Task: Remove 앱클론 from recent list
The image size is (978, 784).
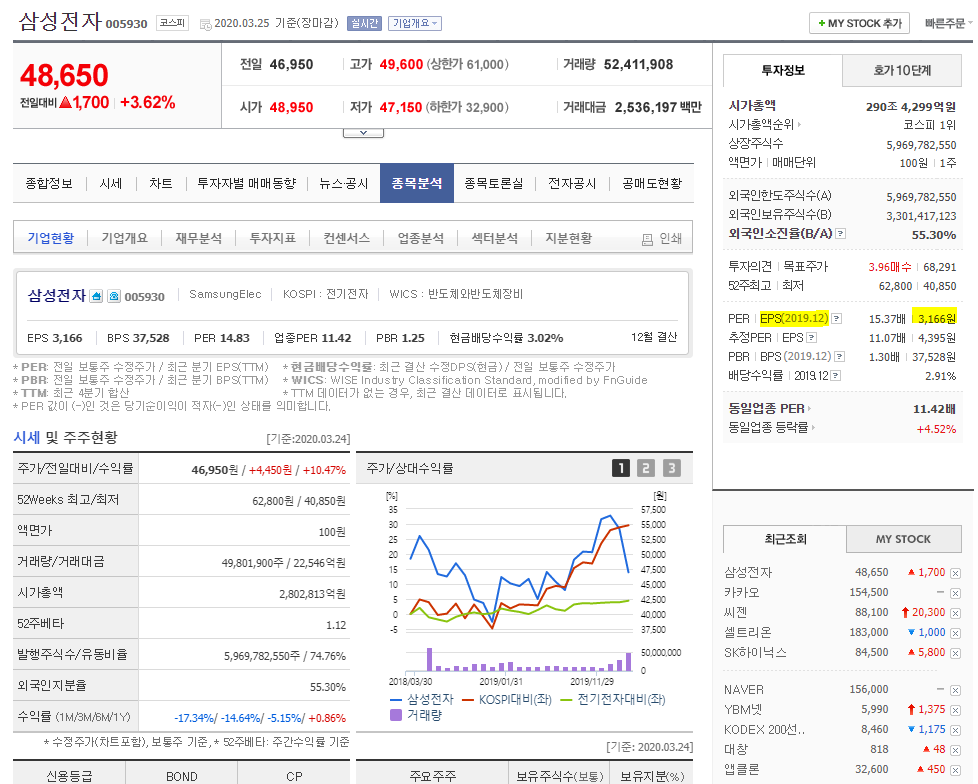Action: tap(955, 770)
